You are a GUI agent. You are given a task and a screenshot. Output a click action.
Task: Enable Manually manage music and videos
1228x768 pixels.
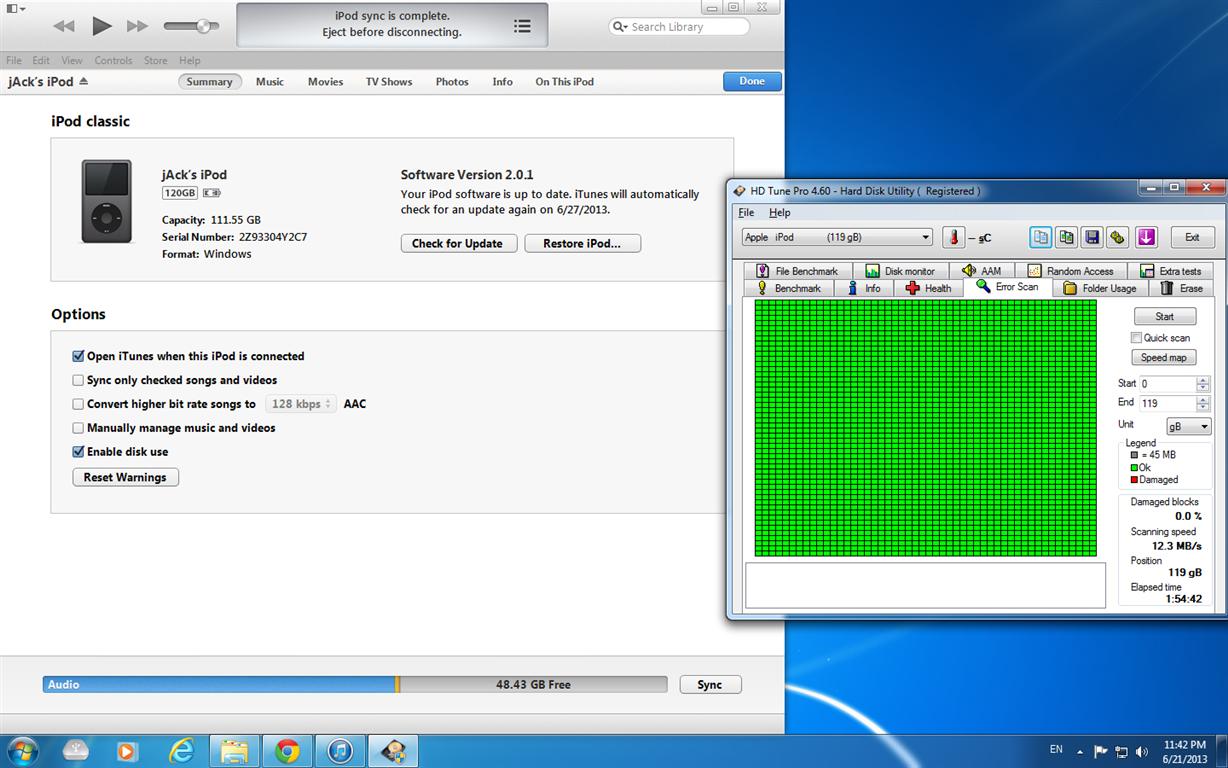(78, 428)
